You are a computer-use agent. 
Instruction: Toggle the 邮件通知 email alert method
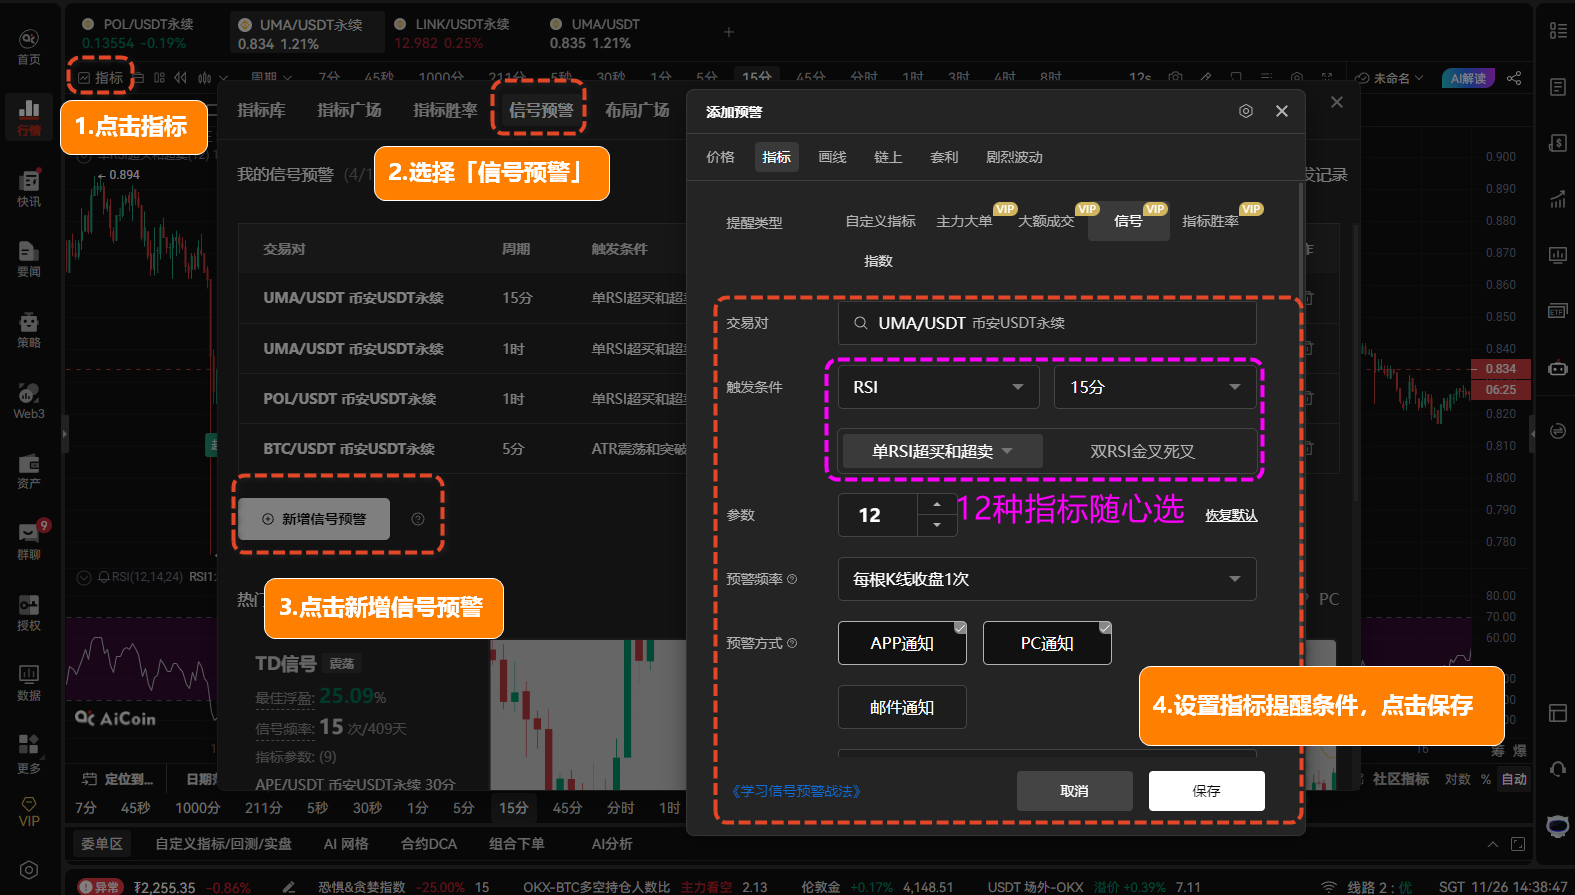pyautogui.click(x=902, y=707)
